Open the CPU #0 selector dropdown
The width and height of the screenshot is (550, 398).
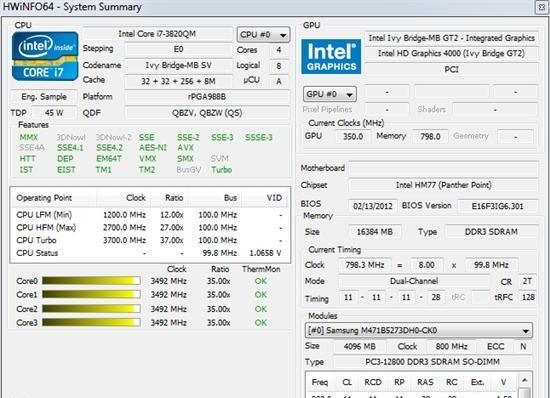point(263,35)
